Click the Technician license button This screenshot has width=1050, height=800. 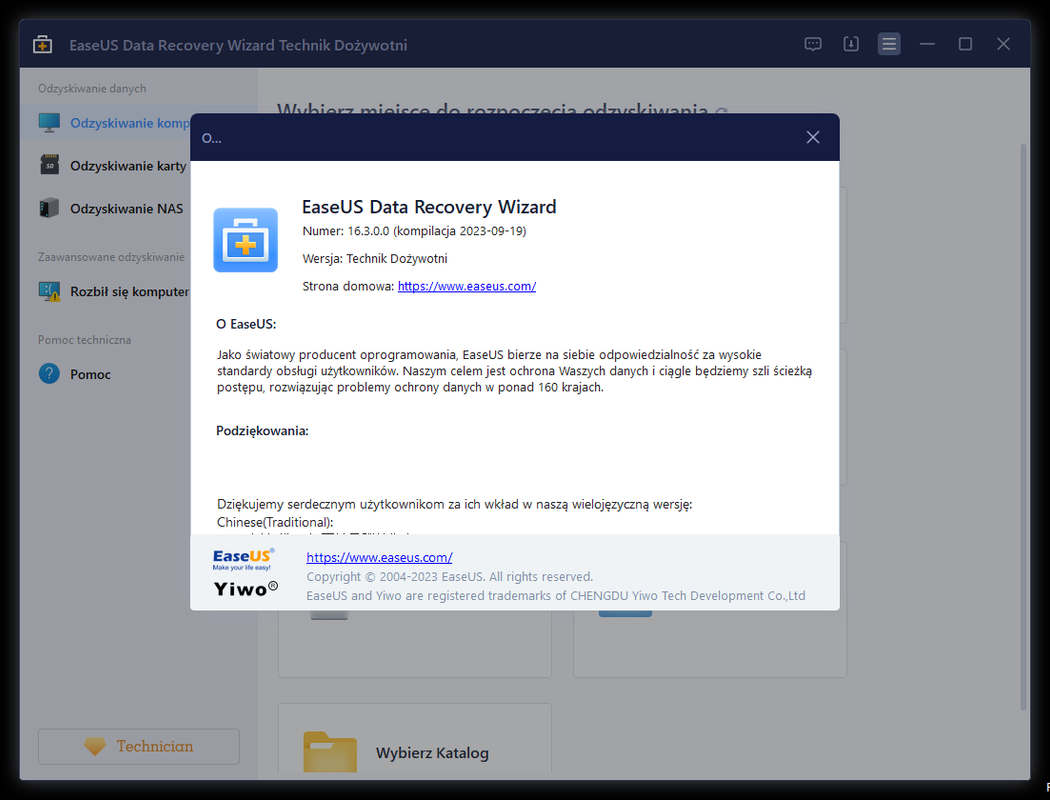click(139, 746)
